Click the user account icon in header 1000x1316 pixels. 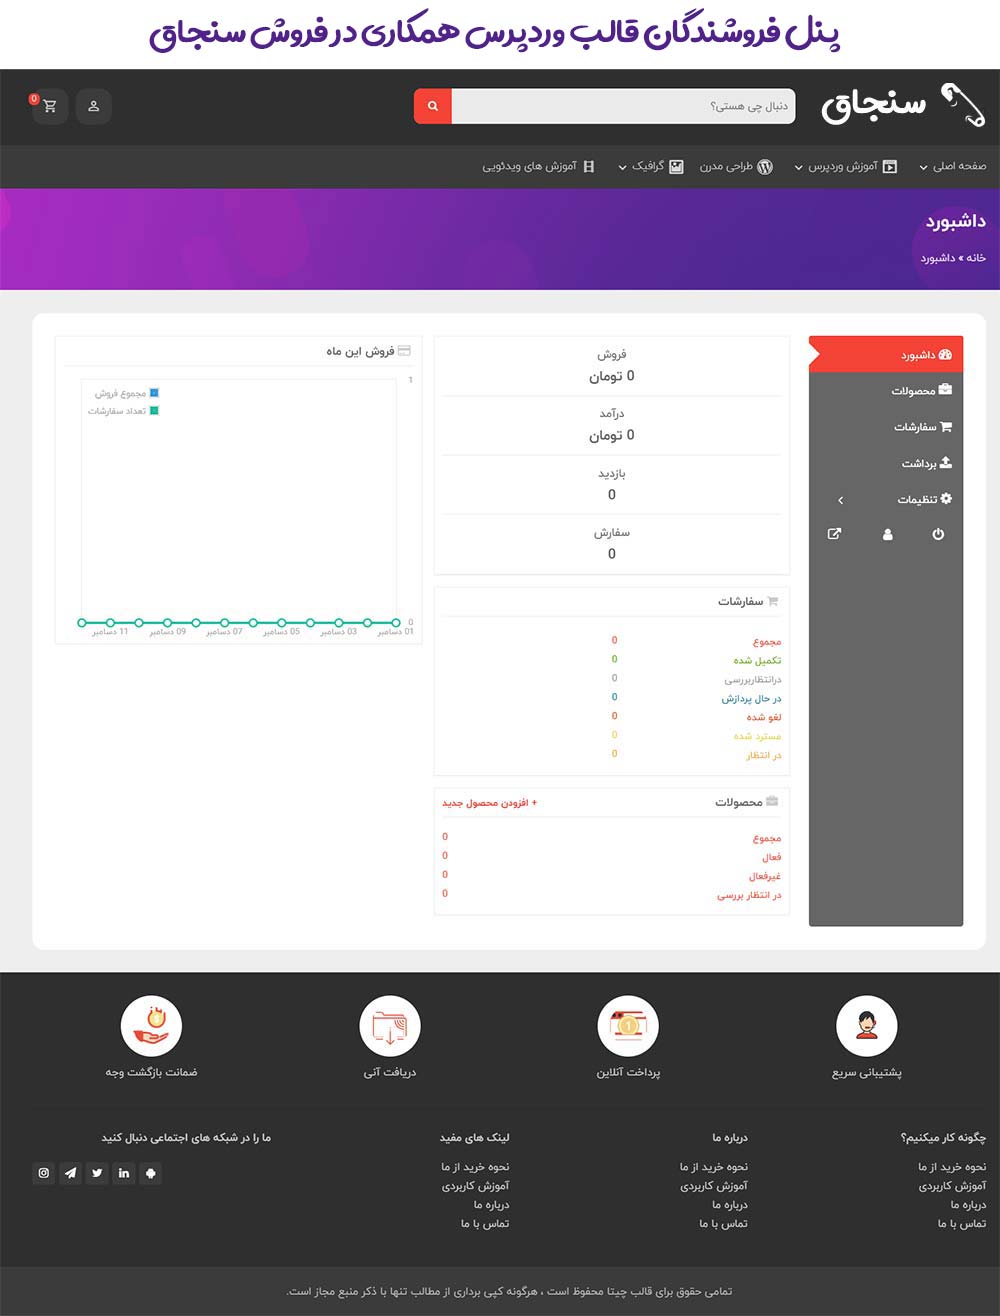(94, 106)
